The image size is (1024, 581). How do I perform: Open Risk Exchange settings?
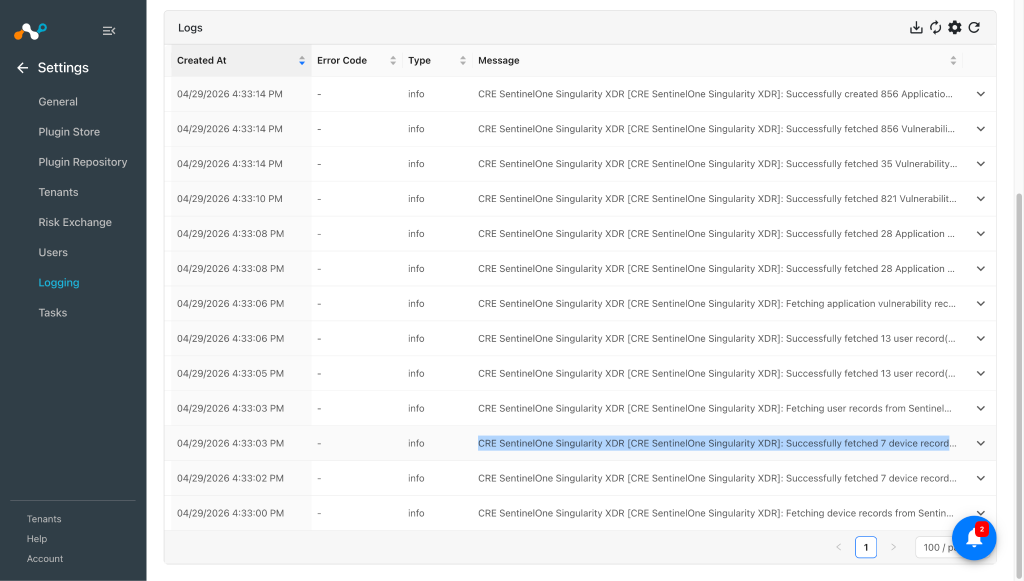pos(75,223)
